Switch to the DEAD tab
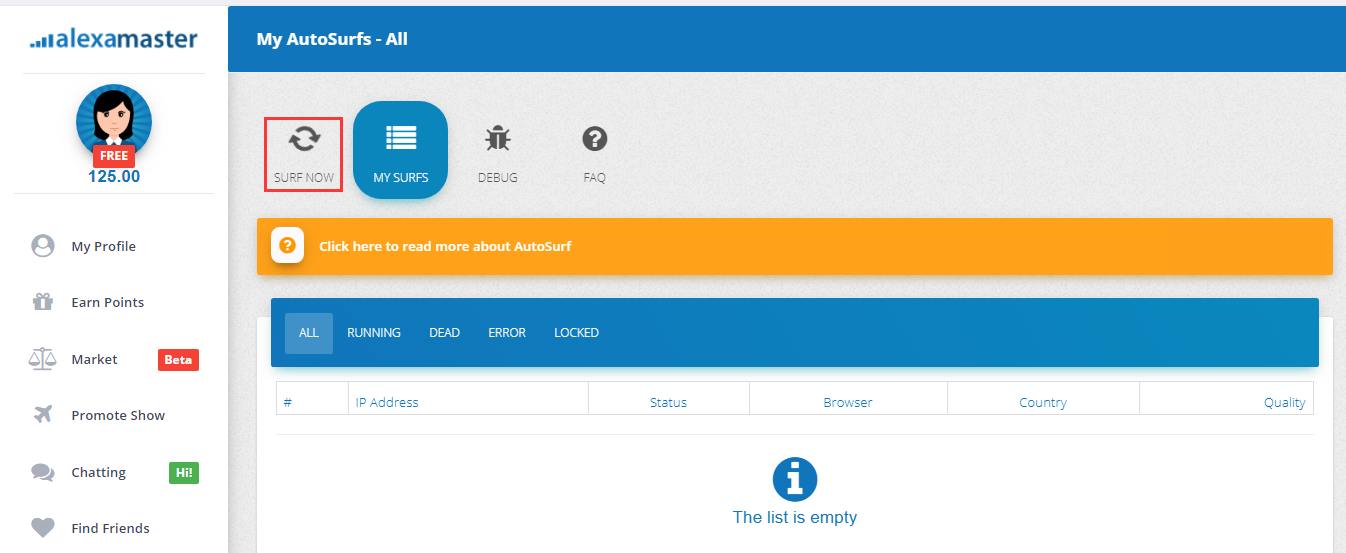Viewport: 1346px width, 553px height. coord(444,333)
